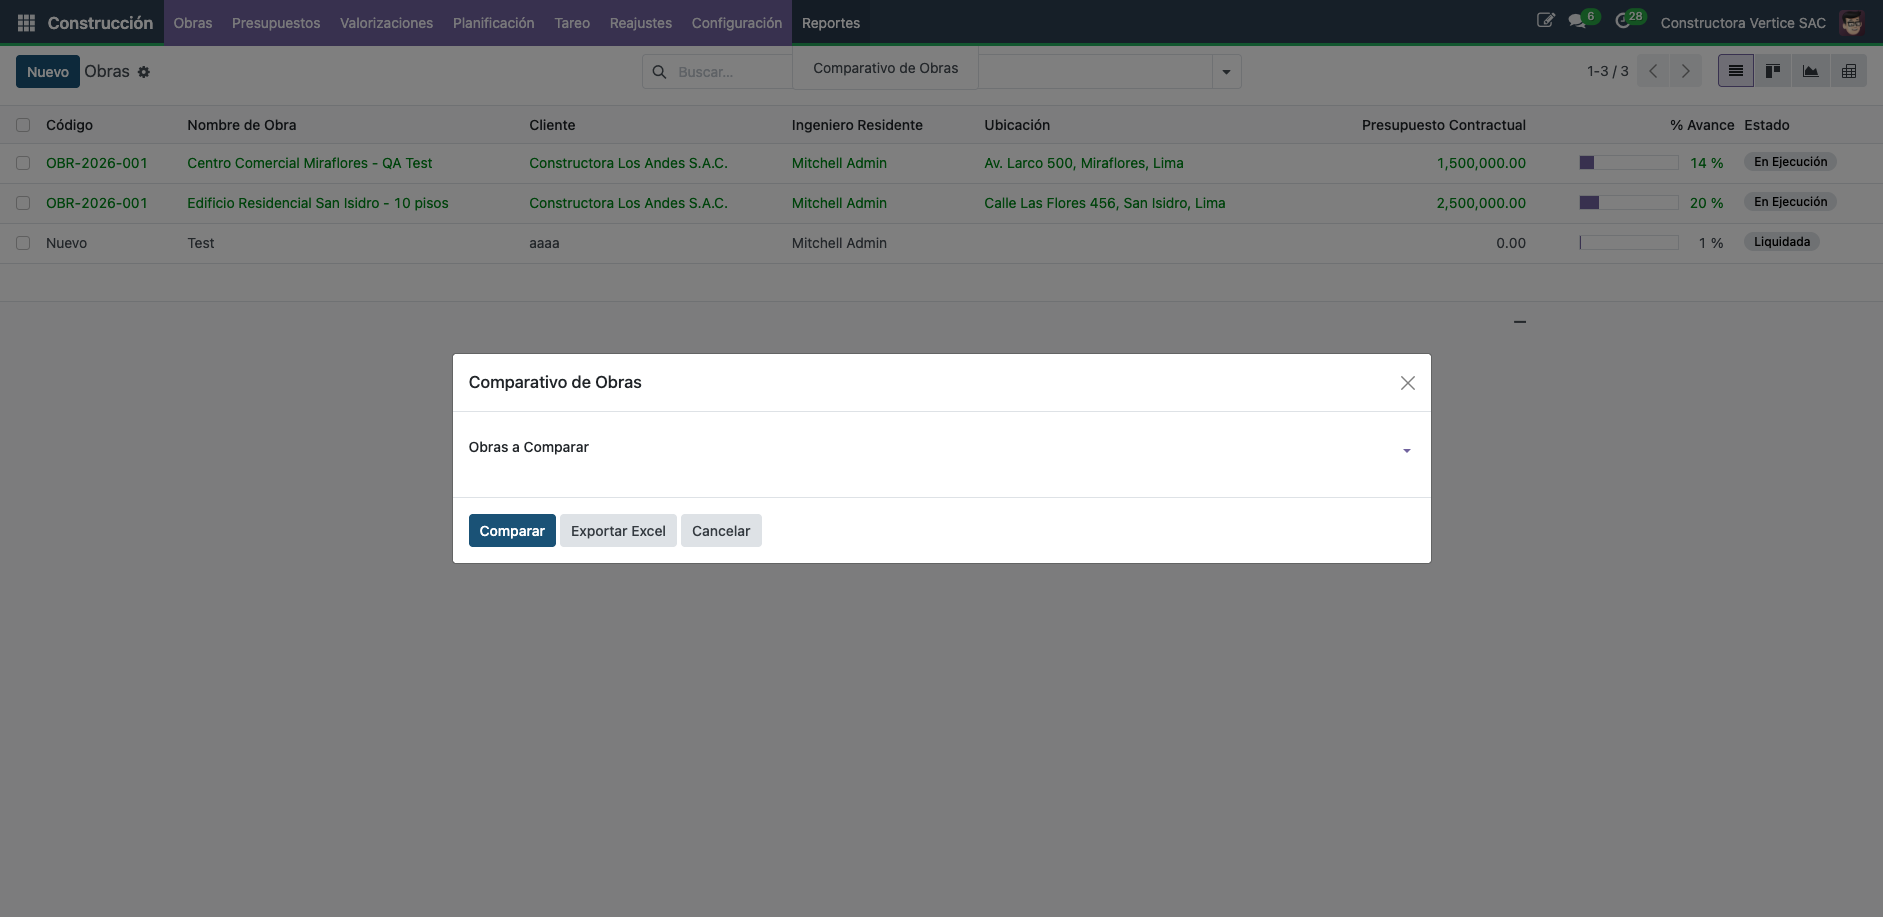Screen dimensions: 1883x917
Task: Click the Obras settings gear icon
Action: click(144, 72)
